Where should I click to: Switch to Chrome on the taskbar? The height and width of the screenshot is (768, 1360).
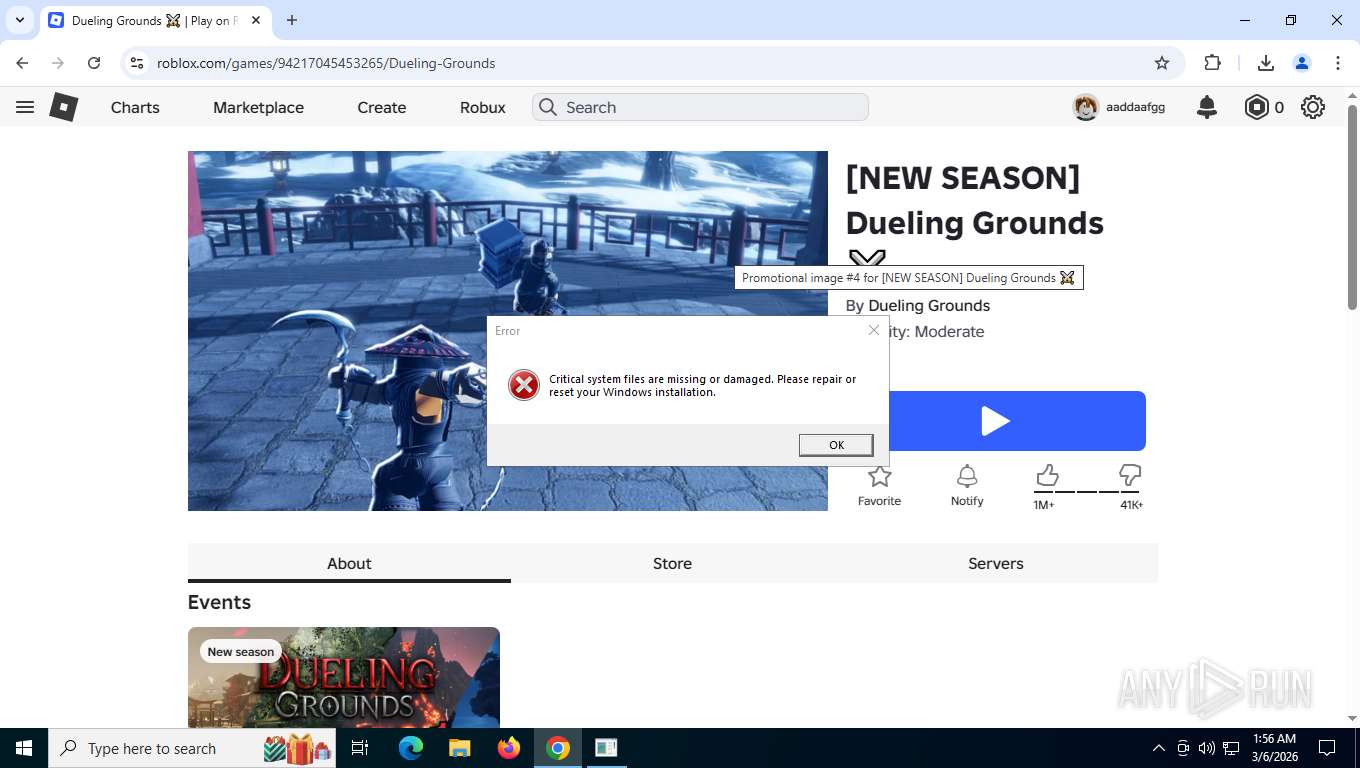coord(558,748)
